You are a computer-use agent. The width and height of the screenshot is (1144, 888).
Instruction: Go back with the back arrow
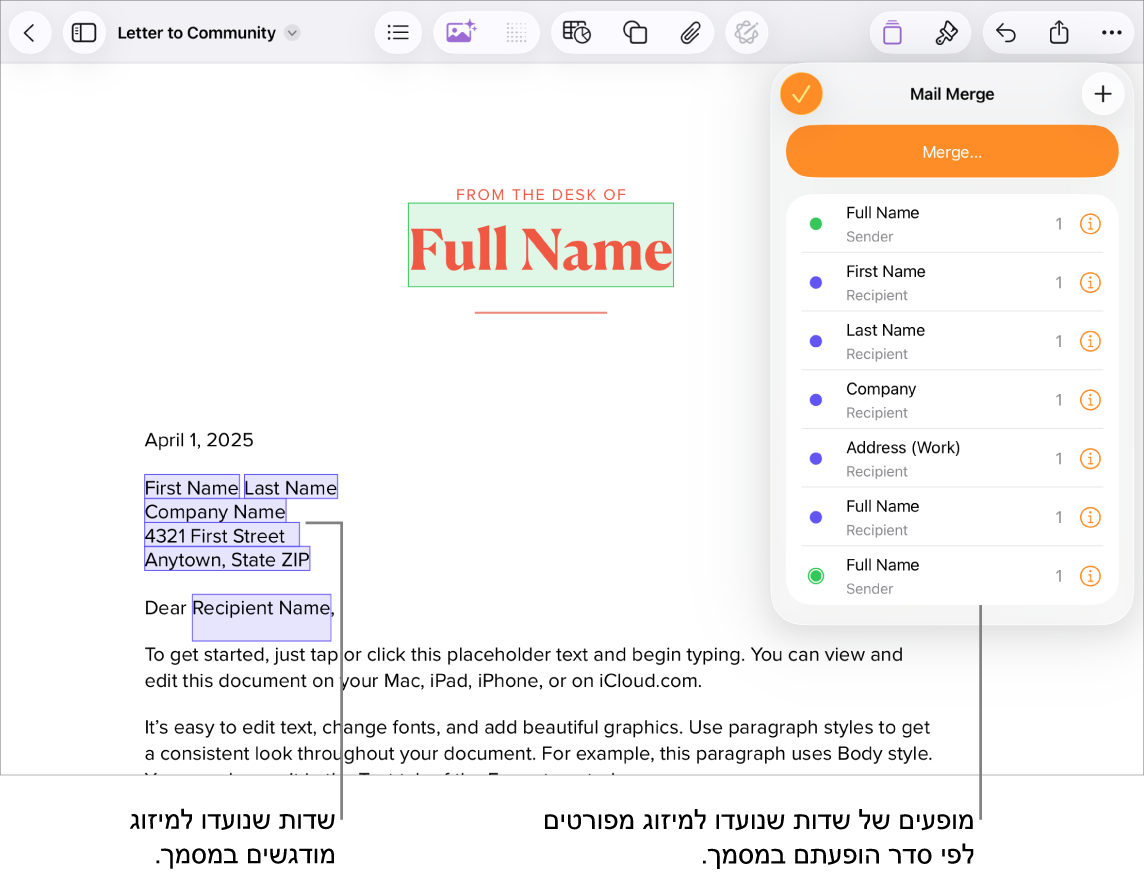point(30,32)
